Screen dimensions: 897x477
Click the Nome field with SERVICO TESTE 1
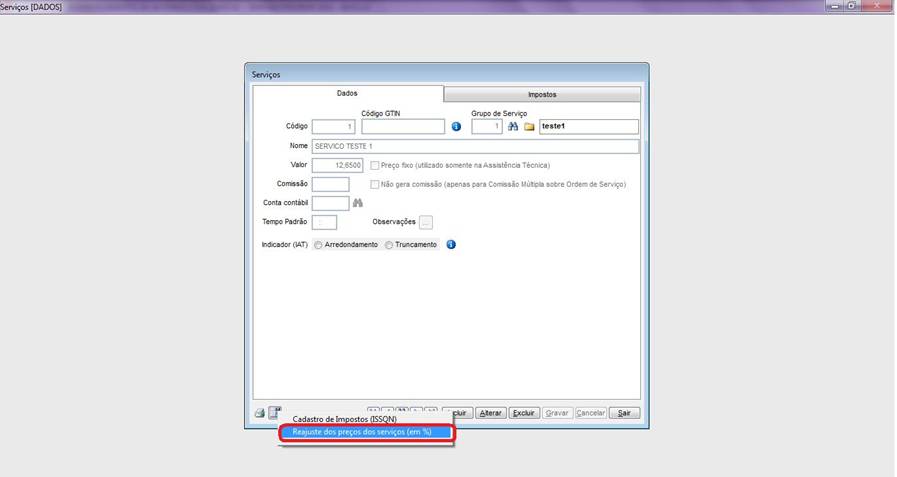coord(475,146)
